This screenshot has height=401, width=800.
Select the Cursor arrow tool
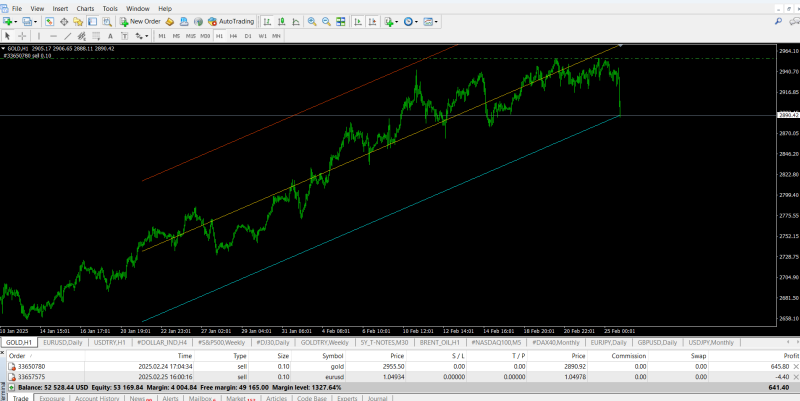(x=8, y=36)
